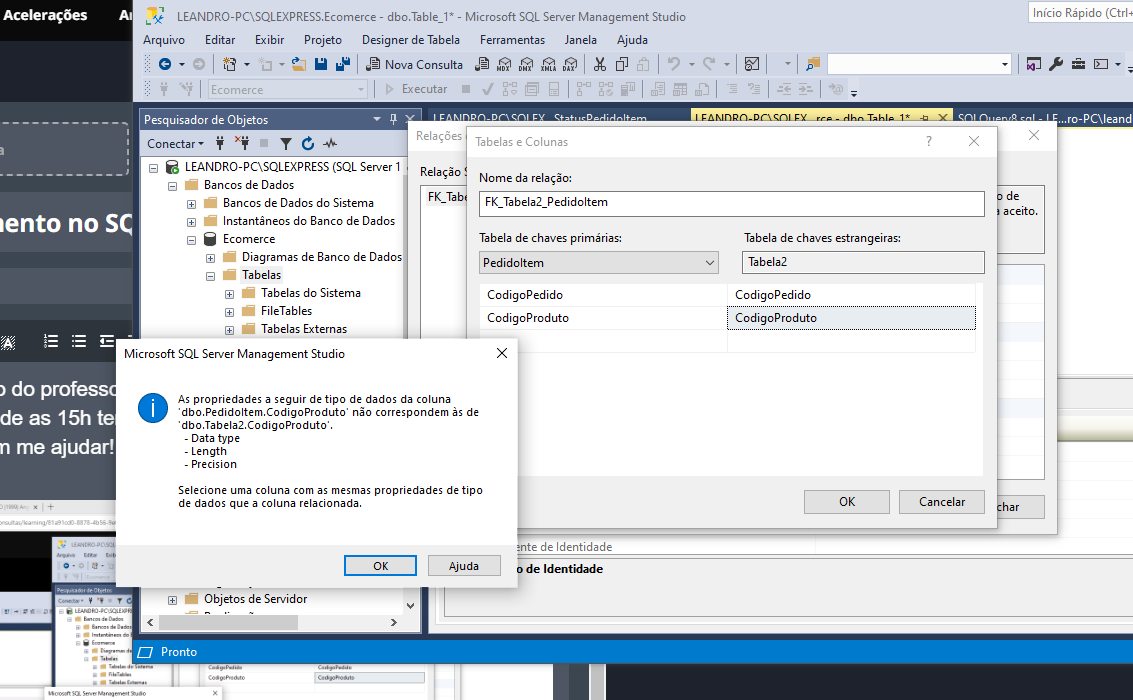The image size is (1133, 700).
Task: Click the Nome da relação text field
Action: (731, 203)
